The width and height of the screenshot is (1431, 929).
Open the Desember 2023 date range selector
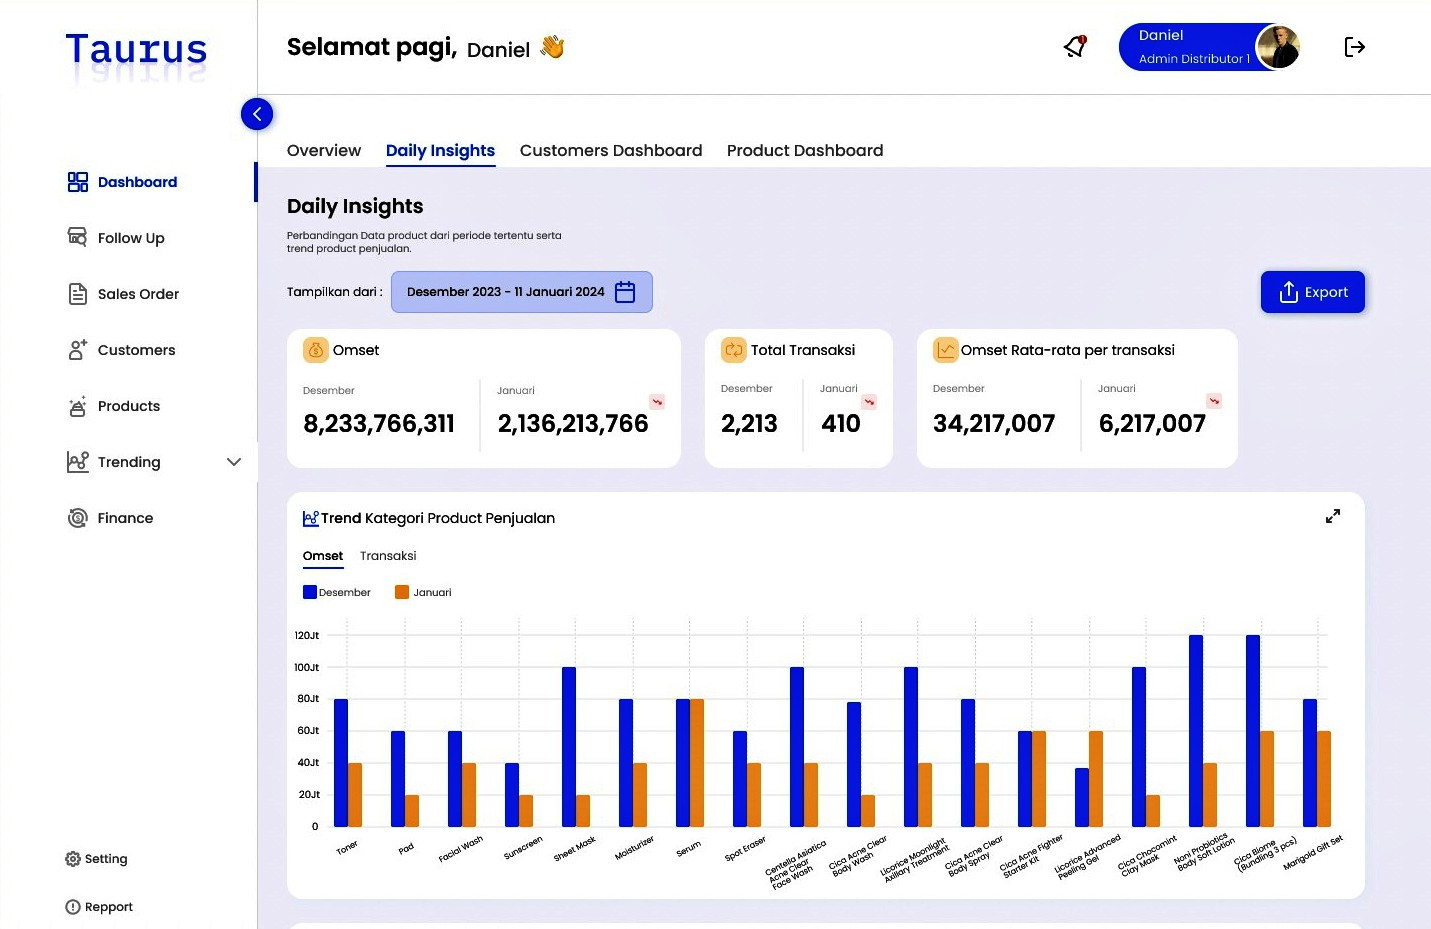506,292
